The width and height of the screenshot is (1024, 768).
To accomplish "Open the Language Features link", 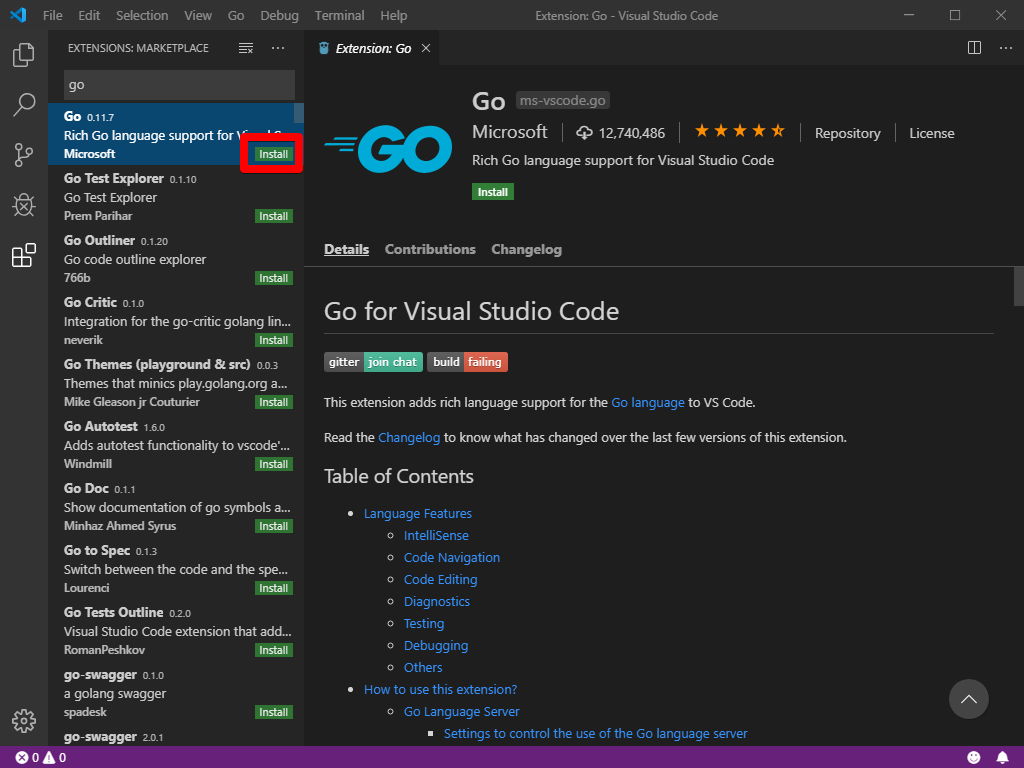I will (x=417, y=513).
